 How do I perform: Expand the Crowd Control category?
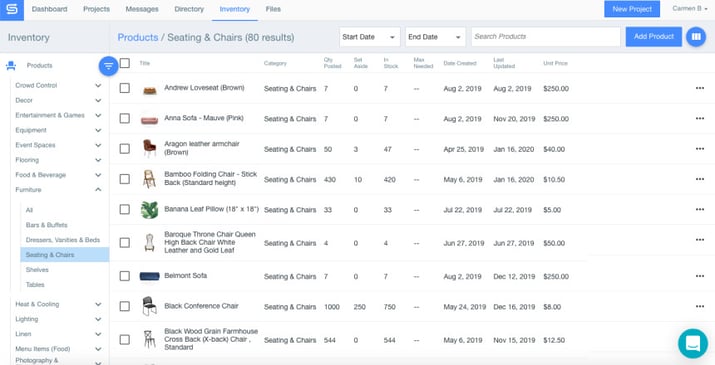(98, 85)
